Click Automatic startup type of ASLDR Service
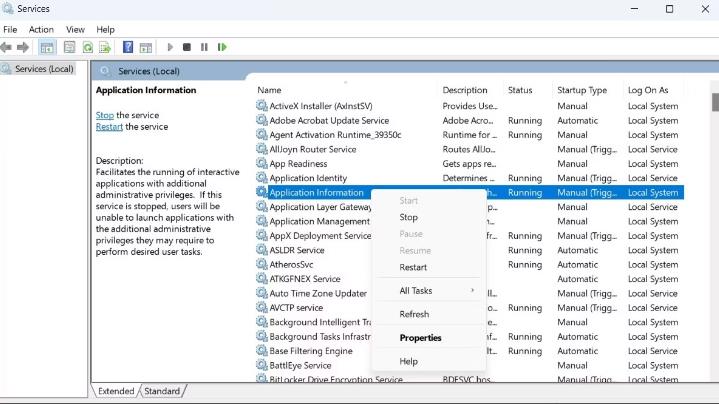719x404 pixels. [577, 250]
